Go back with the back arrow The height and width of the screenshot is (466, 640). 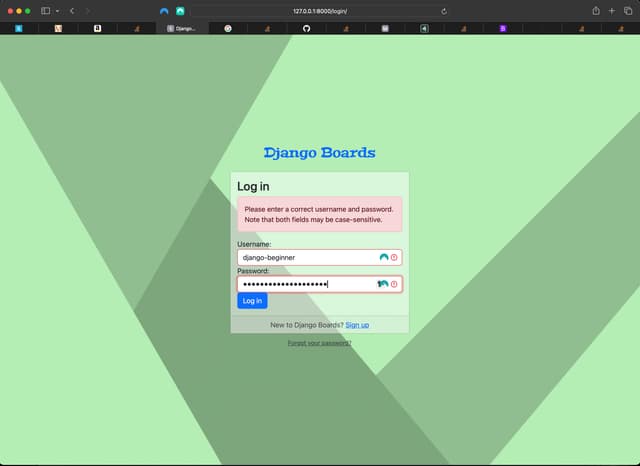pos(72,11)
